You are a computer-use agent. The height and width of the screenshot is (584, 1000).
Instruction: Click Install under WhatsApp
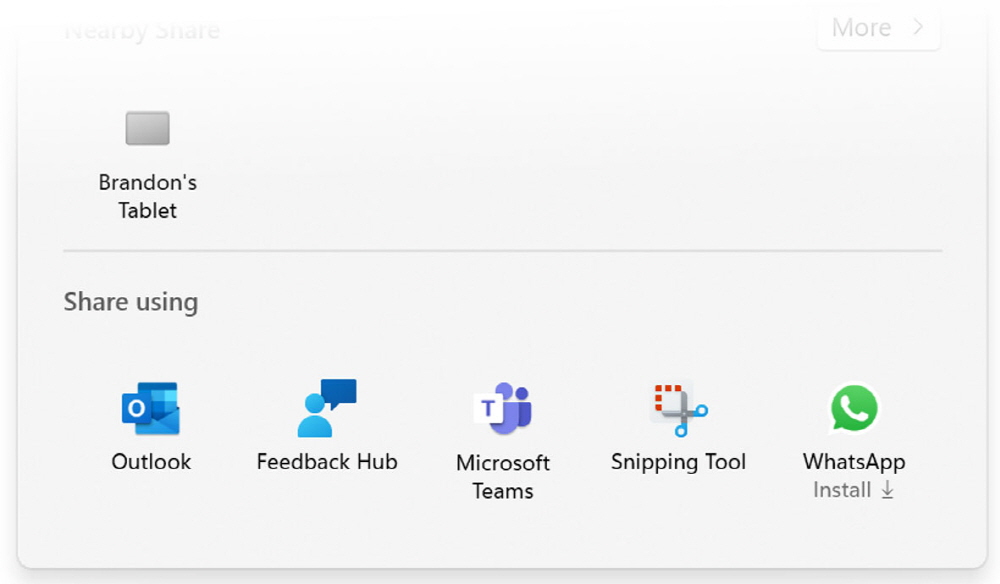tap(842, 490)
